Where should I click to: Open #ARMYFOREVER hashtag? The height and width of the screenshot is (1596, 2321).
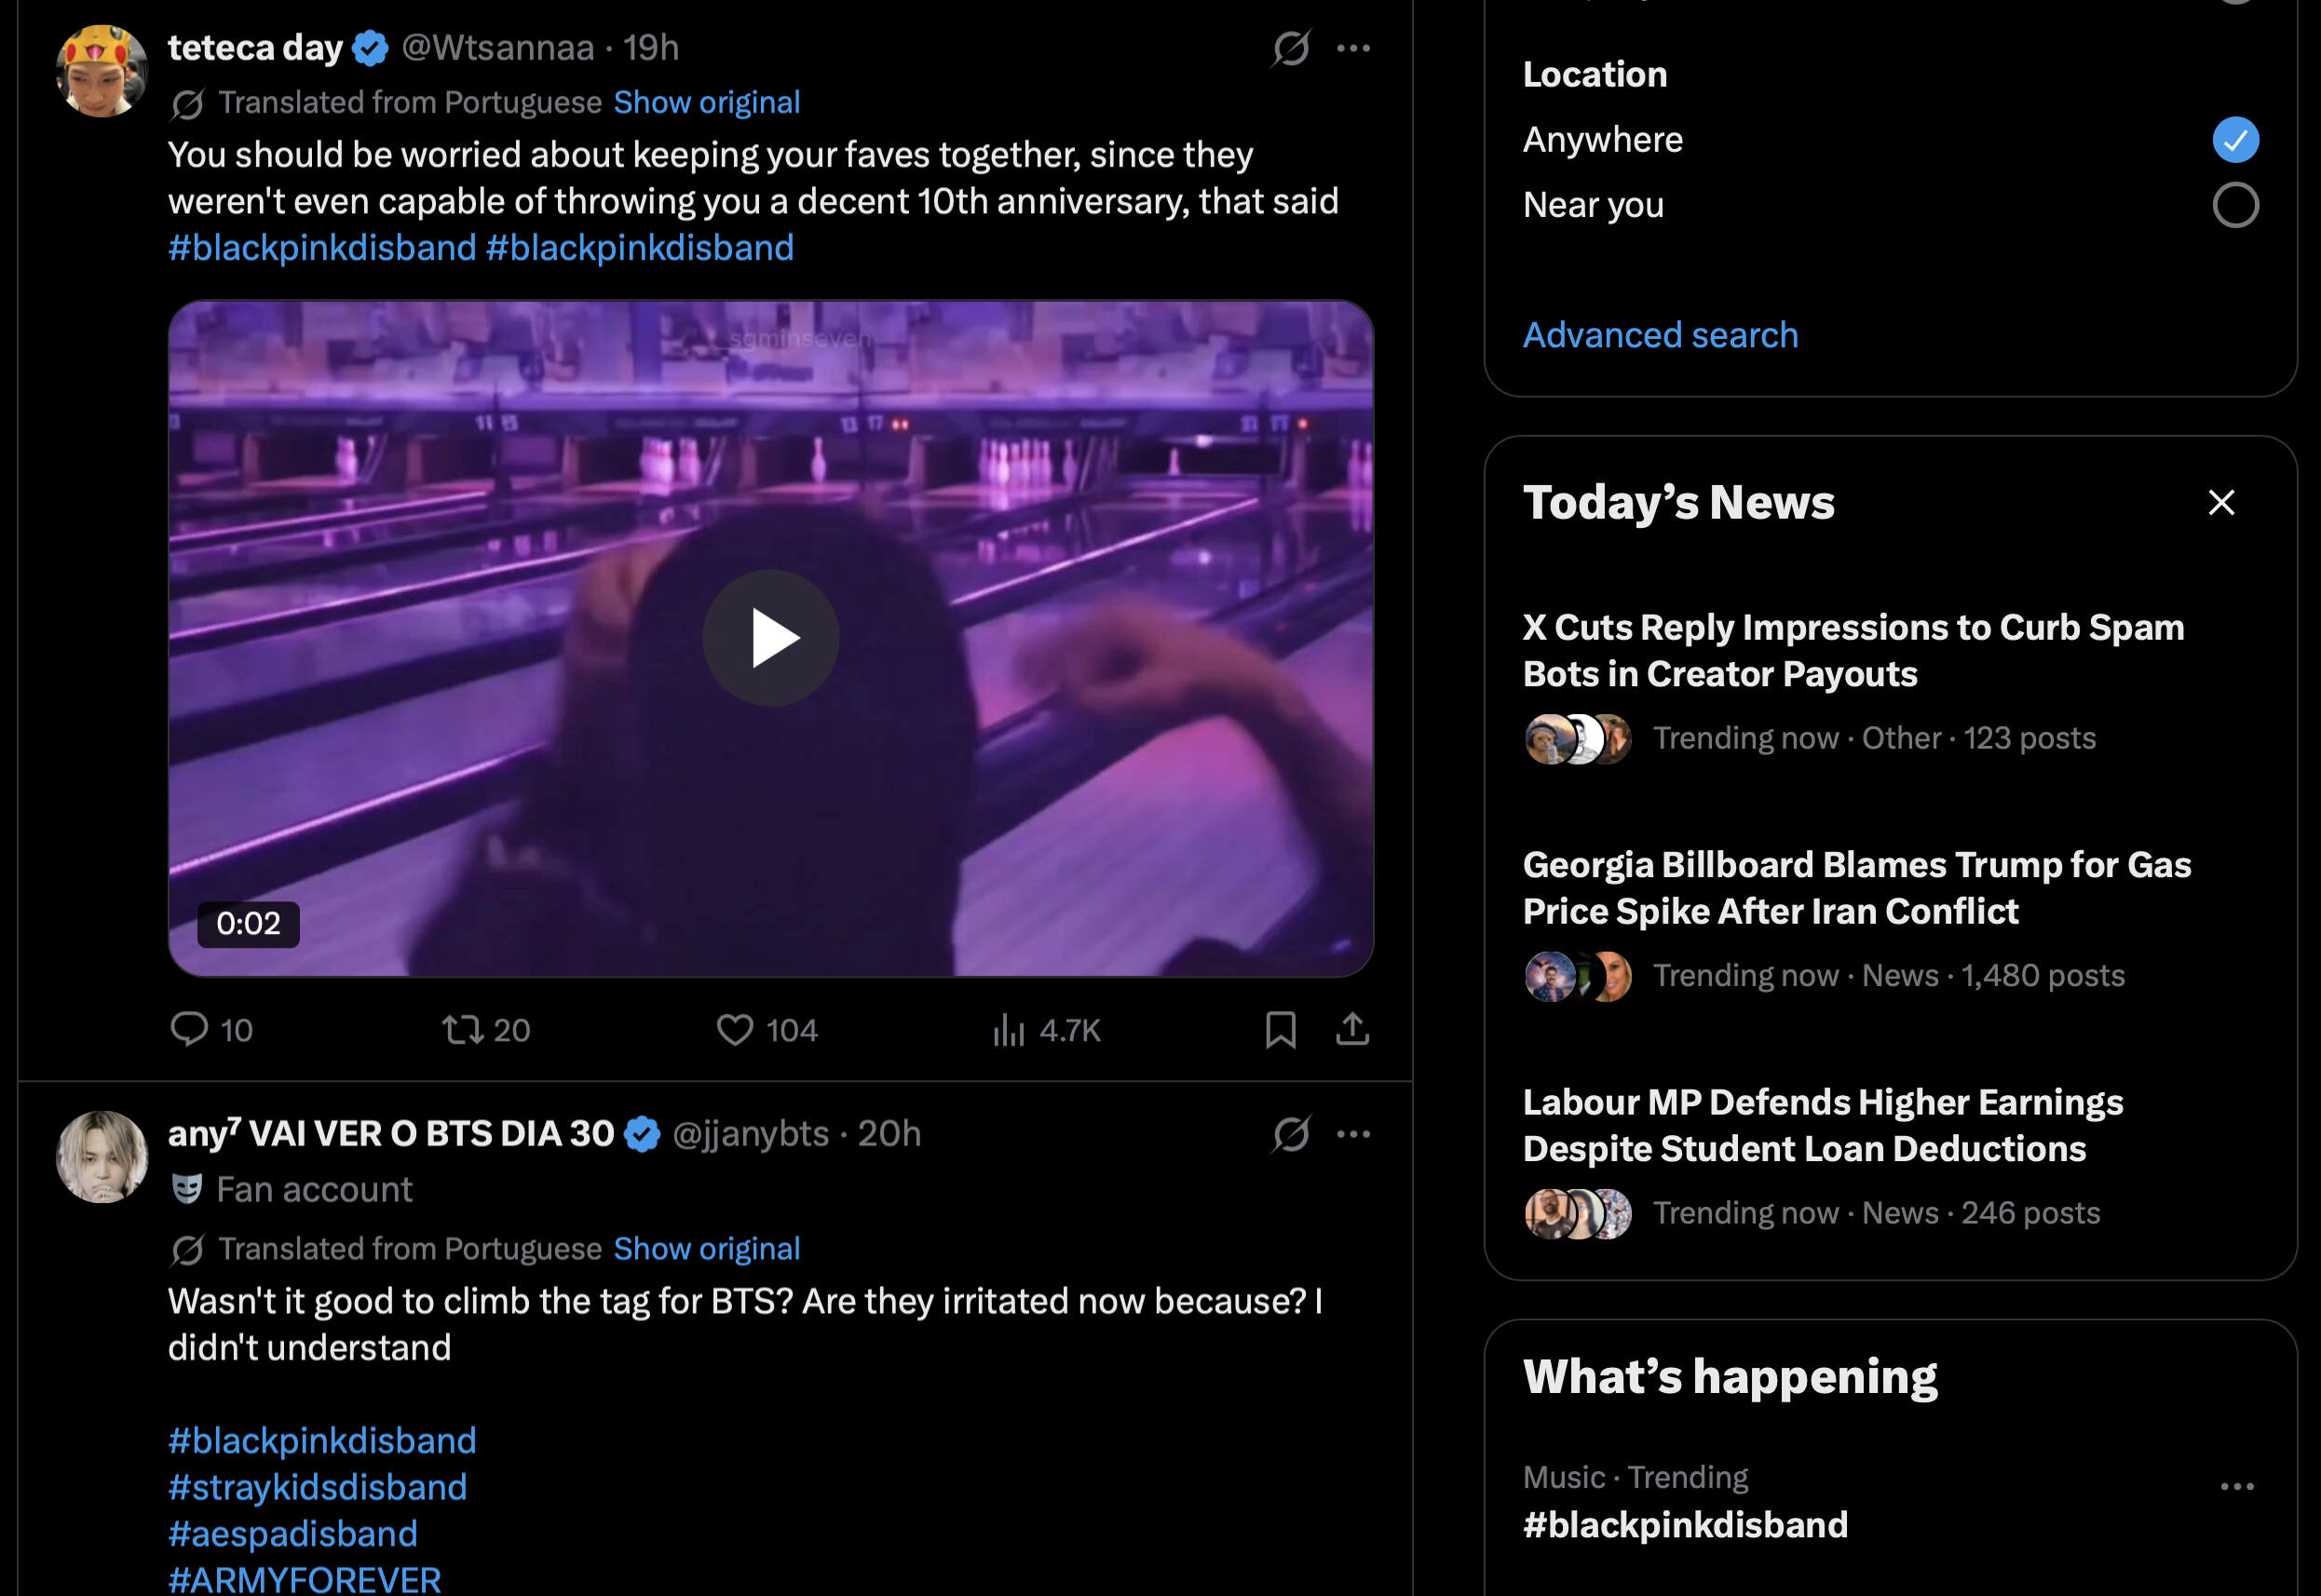(x=304, y=1579)
